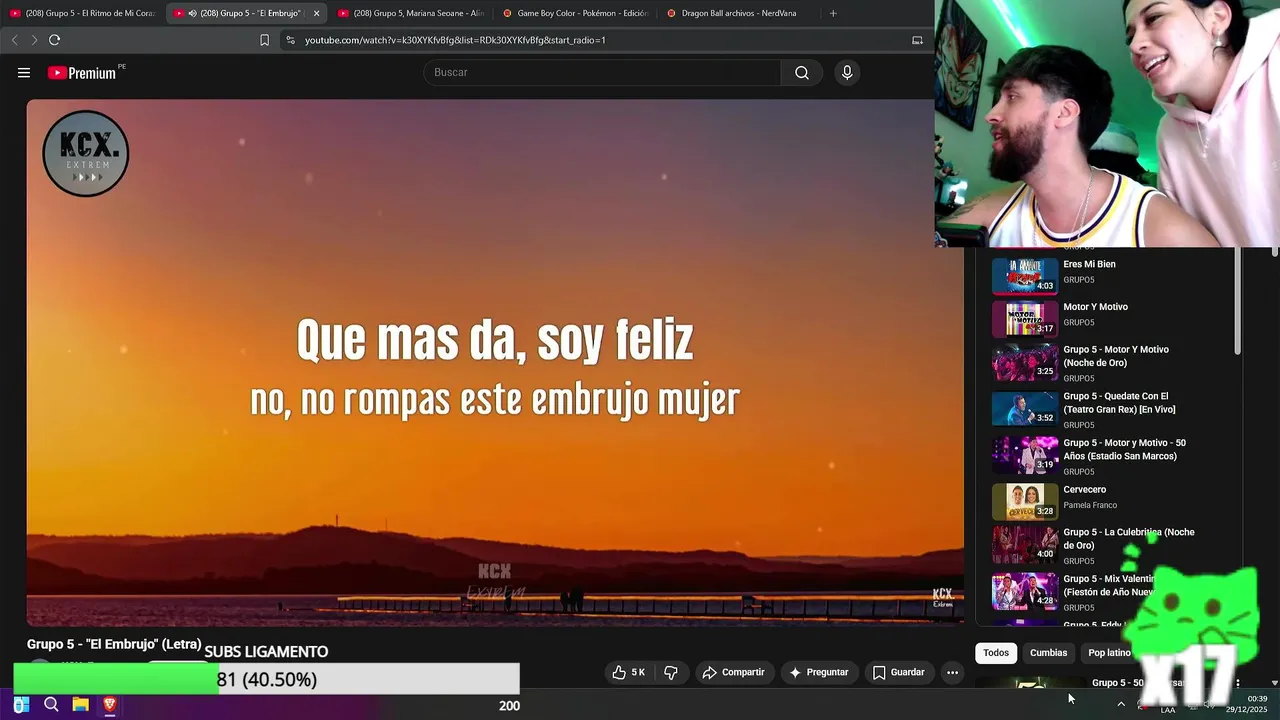Switch to El Ritmo de Mi Corazón tab

tap(82, 13)
